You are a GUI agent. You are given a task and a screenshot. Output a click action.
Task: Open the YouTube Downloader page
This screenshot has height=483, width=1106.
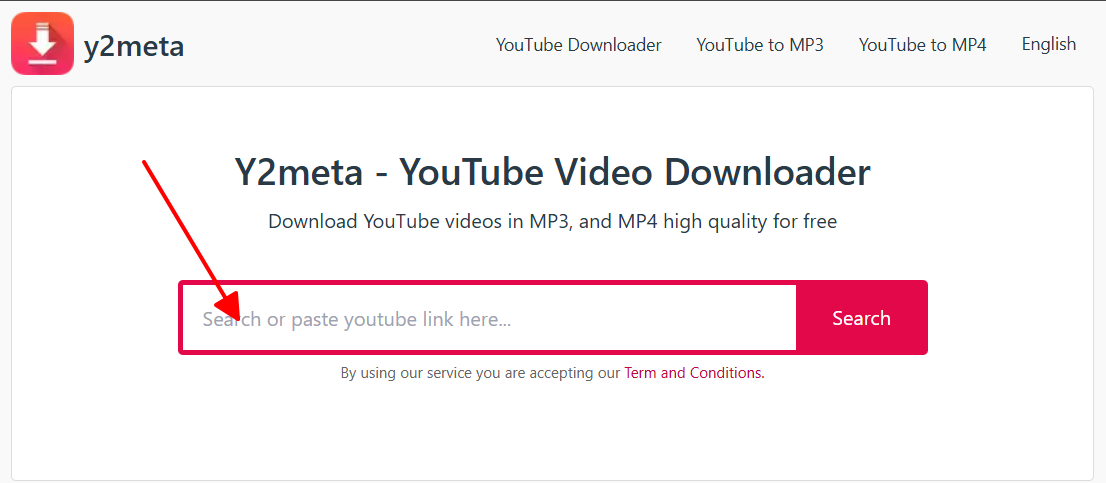(x=578, y=45)
